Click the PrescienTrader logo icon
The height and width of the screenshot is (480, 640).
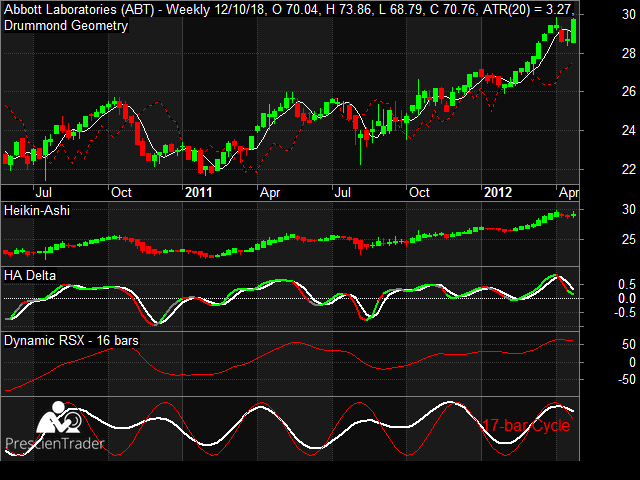(59, 418)
